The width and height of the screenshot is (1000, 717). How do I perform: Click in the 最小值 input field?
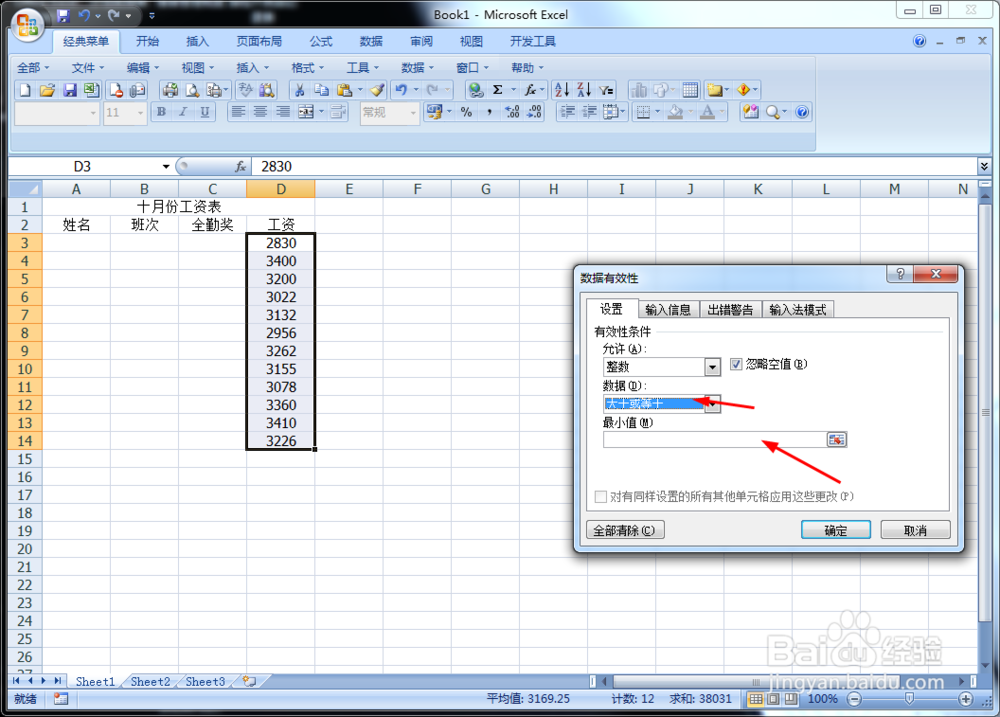715,440
